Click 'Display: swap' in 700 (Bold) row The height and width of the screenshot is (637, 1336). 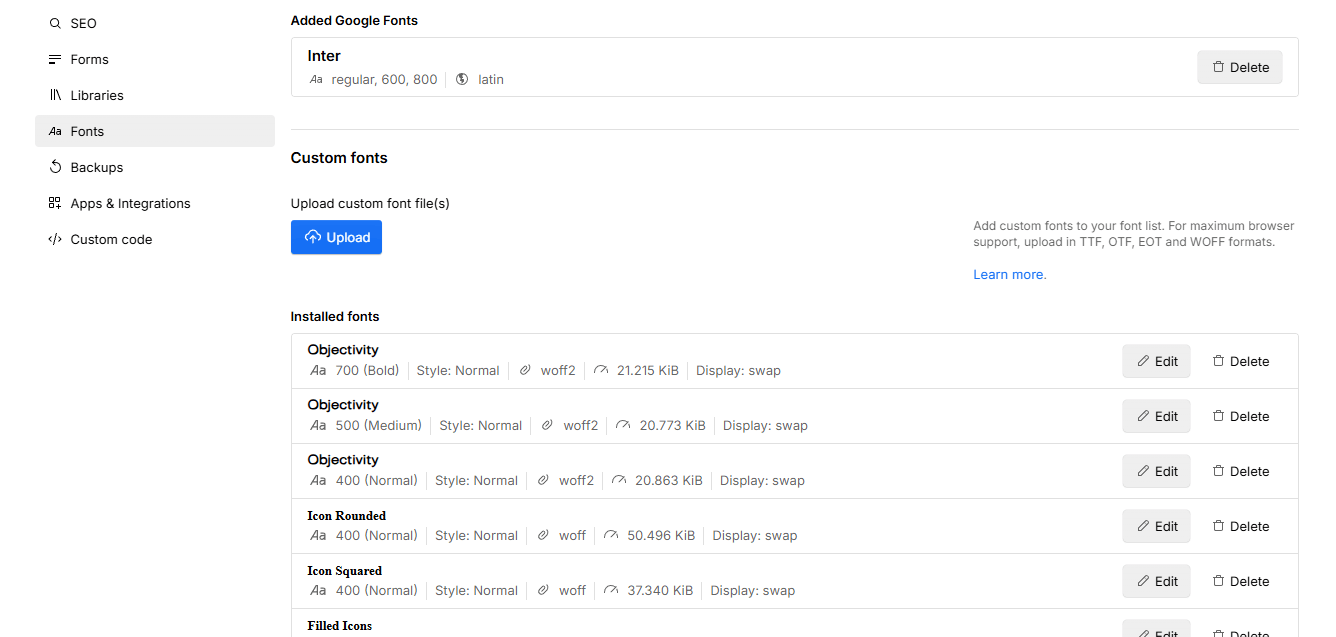(x=738, y=370)
